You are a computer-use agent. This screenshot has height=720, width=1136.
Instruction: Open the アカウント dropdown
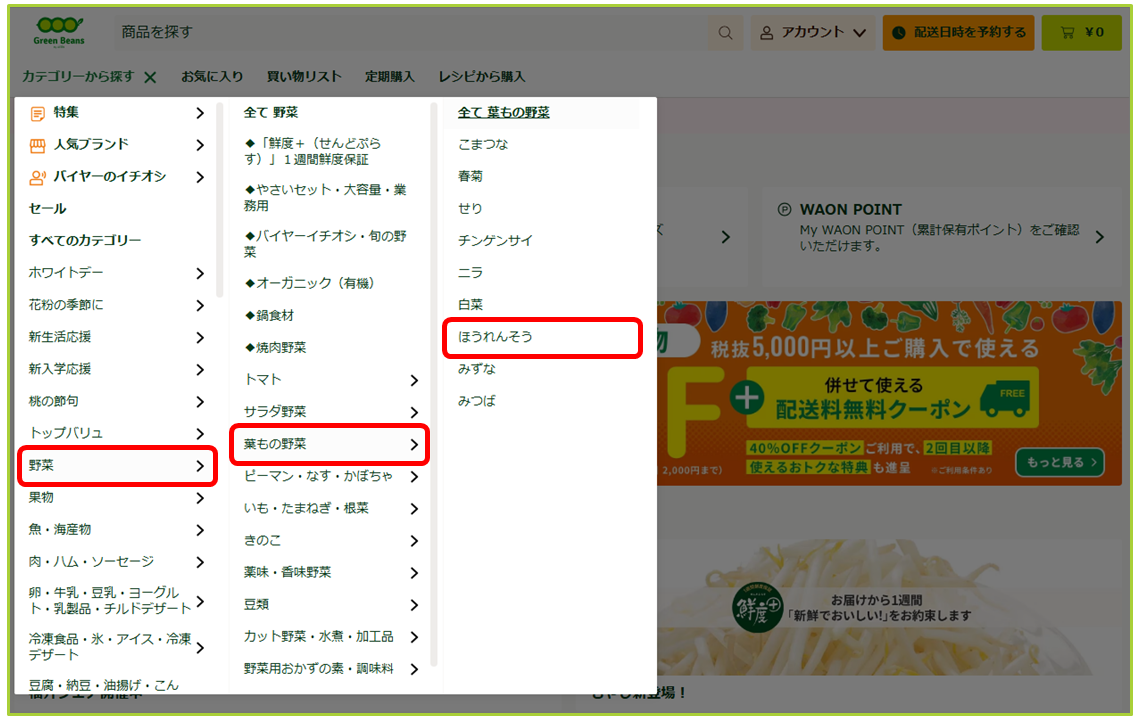813,33
